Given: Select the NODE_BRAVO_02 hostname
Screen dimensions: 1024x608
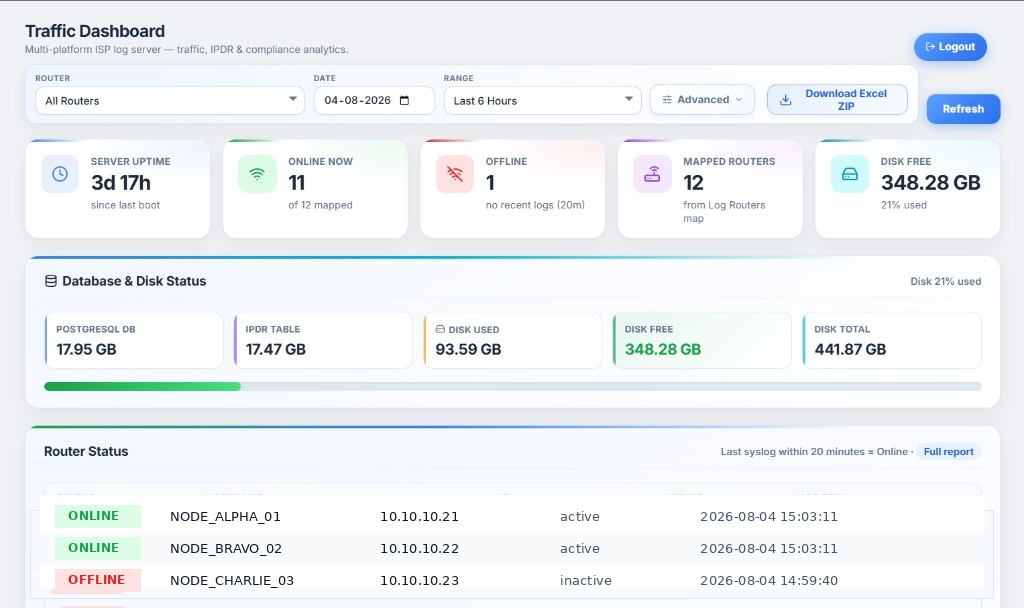Looking at the screenshot, I should [x=226, y=549].
